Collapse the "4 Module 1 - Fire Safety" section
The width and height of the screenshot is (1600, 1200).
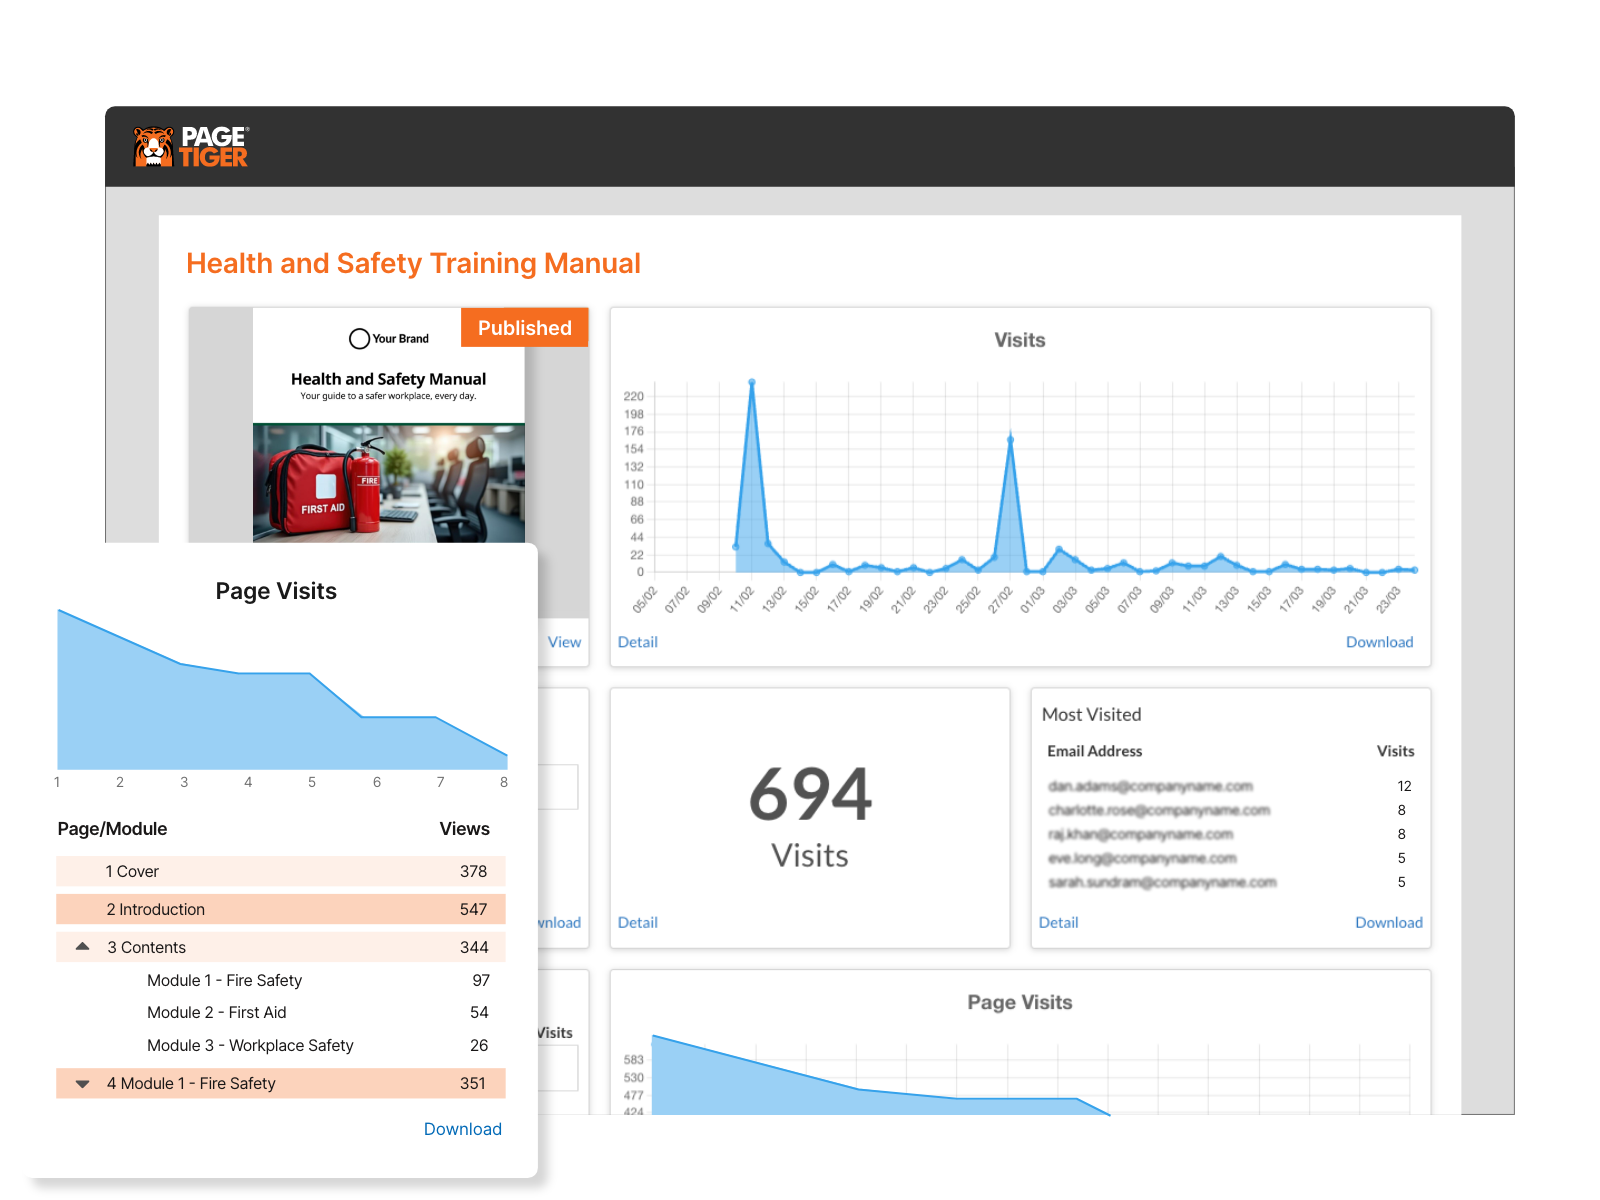click(84, 1083)
